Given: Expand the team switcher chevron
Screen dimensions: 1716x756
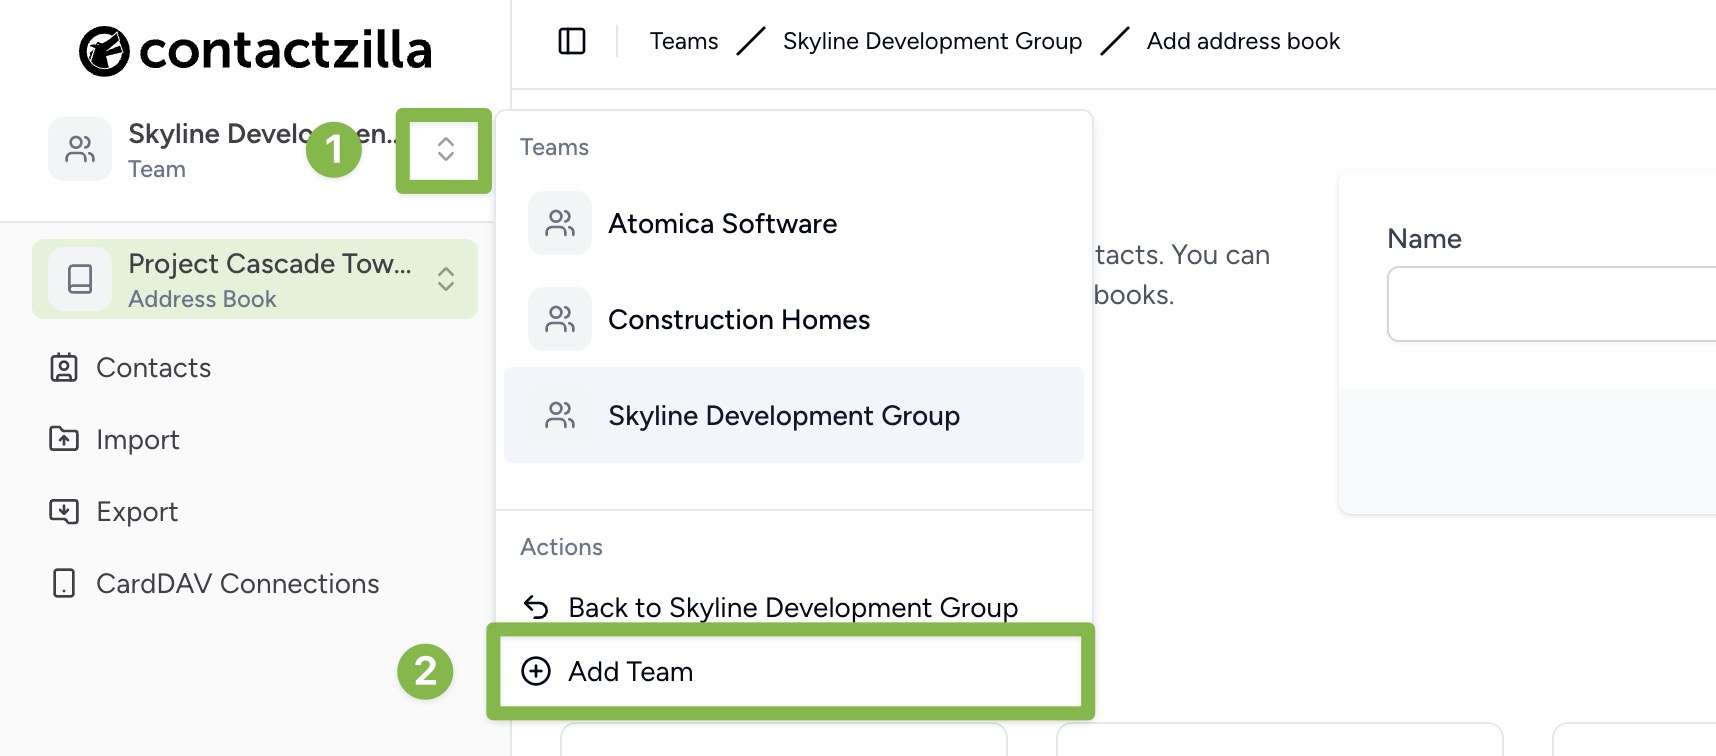Looking at the screenshot, I should pyautogui.click(x=446, y=150).
